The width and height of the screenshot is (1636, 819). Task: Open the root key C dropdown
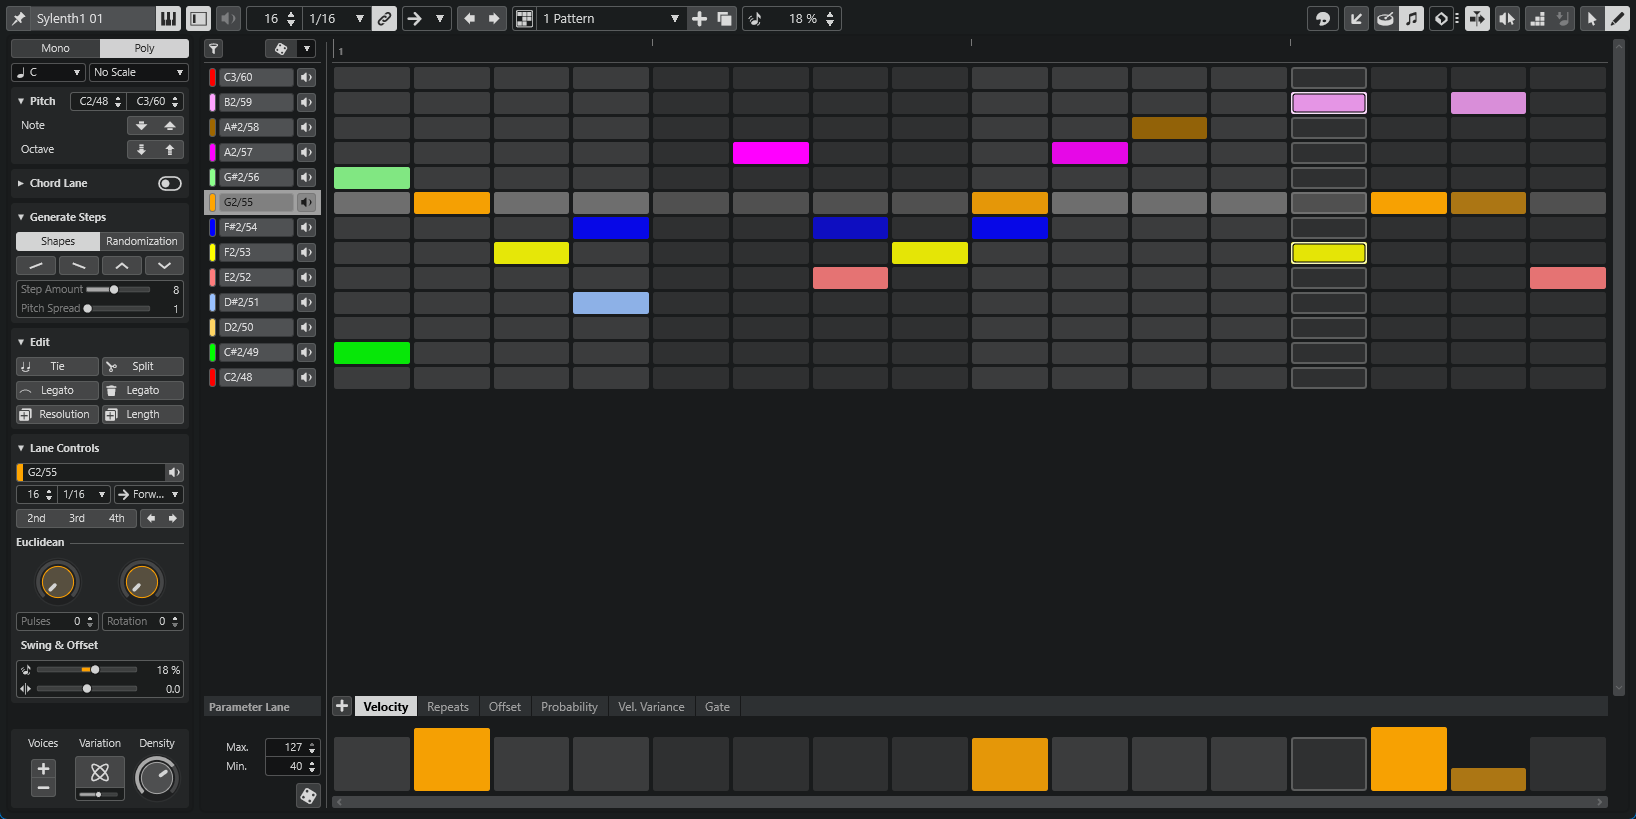(48, 72)
